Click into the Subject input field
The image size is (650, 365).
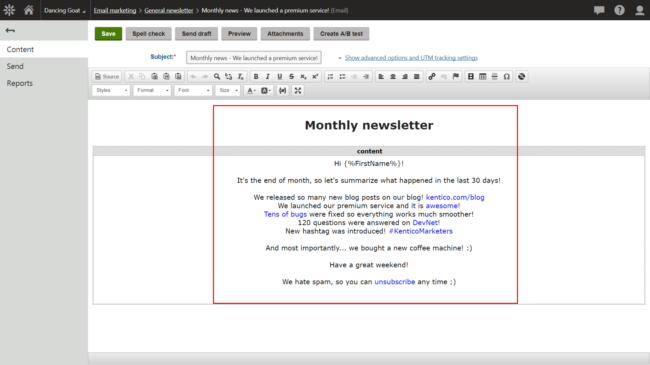click(254, 58)
